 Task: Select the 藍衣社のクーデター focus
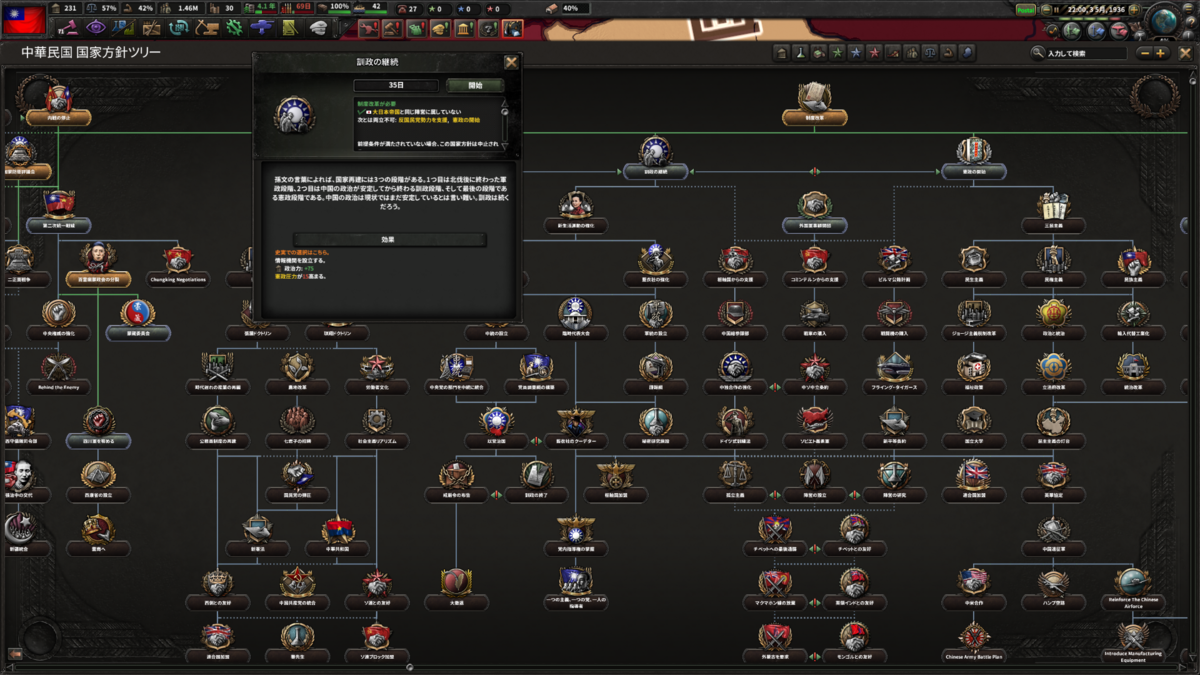576,427
